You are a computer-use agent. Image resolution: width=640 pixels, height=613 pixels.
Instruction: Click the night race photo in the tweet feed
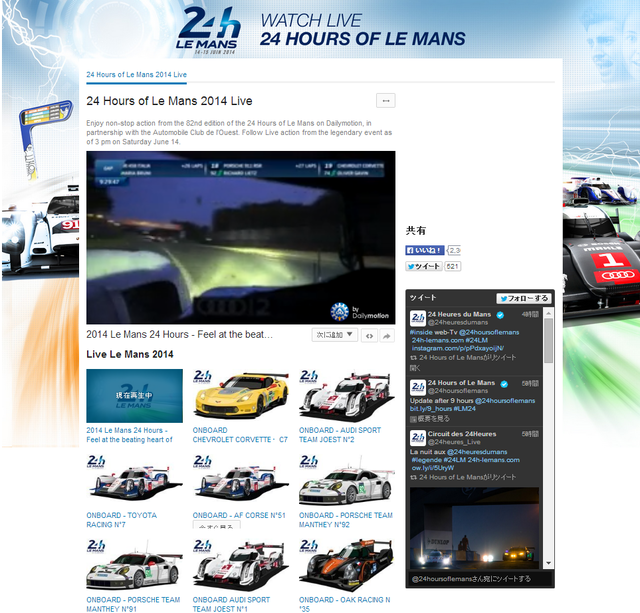pos(474,528)
